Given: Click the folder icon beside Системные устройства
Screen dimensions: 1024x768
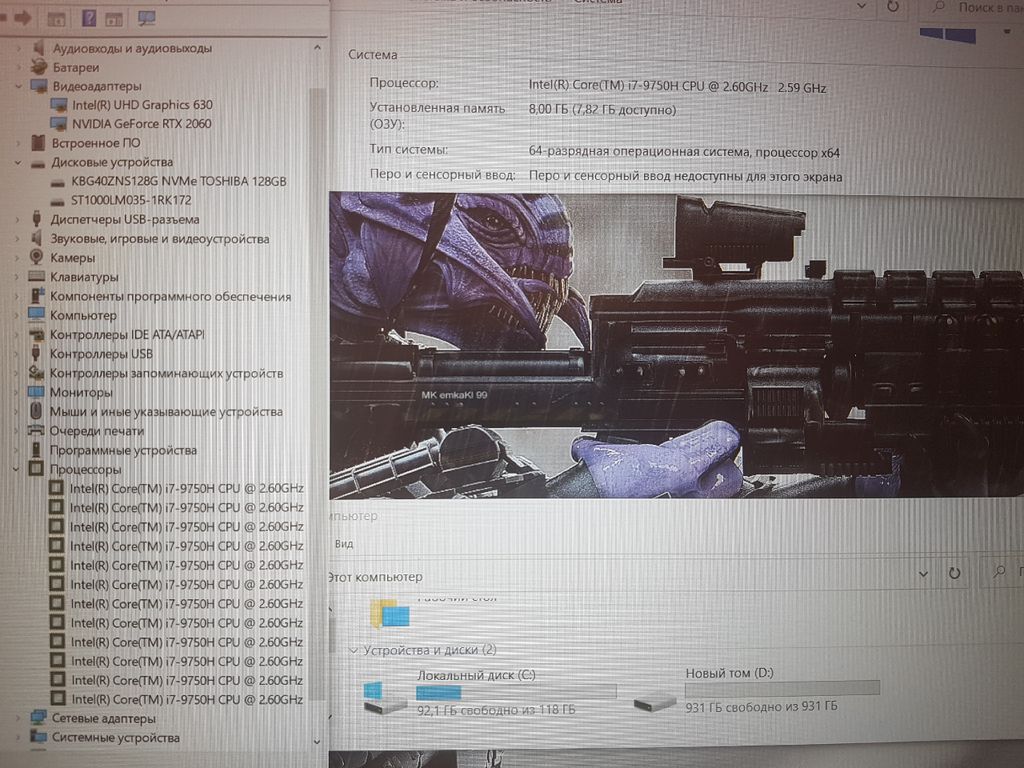Looking at the screenshot, I should [39, 737].
